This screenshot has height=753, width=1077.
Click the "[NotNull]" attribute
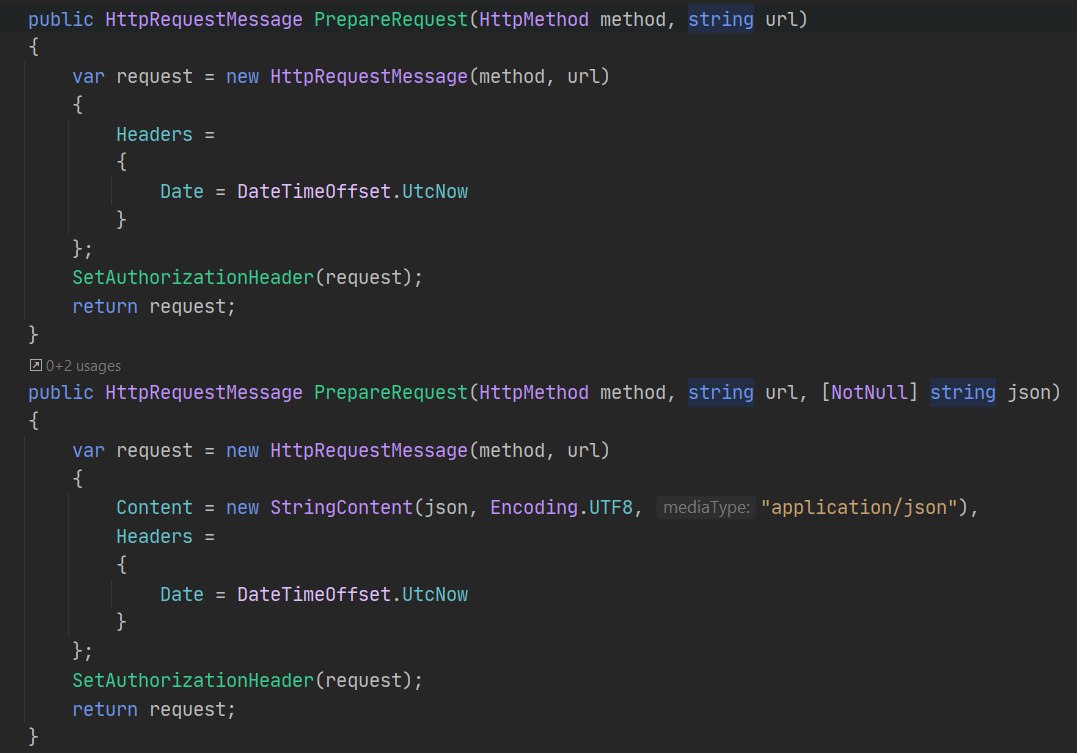[870, 393]
